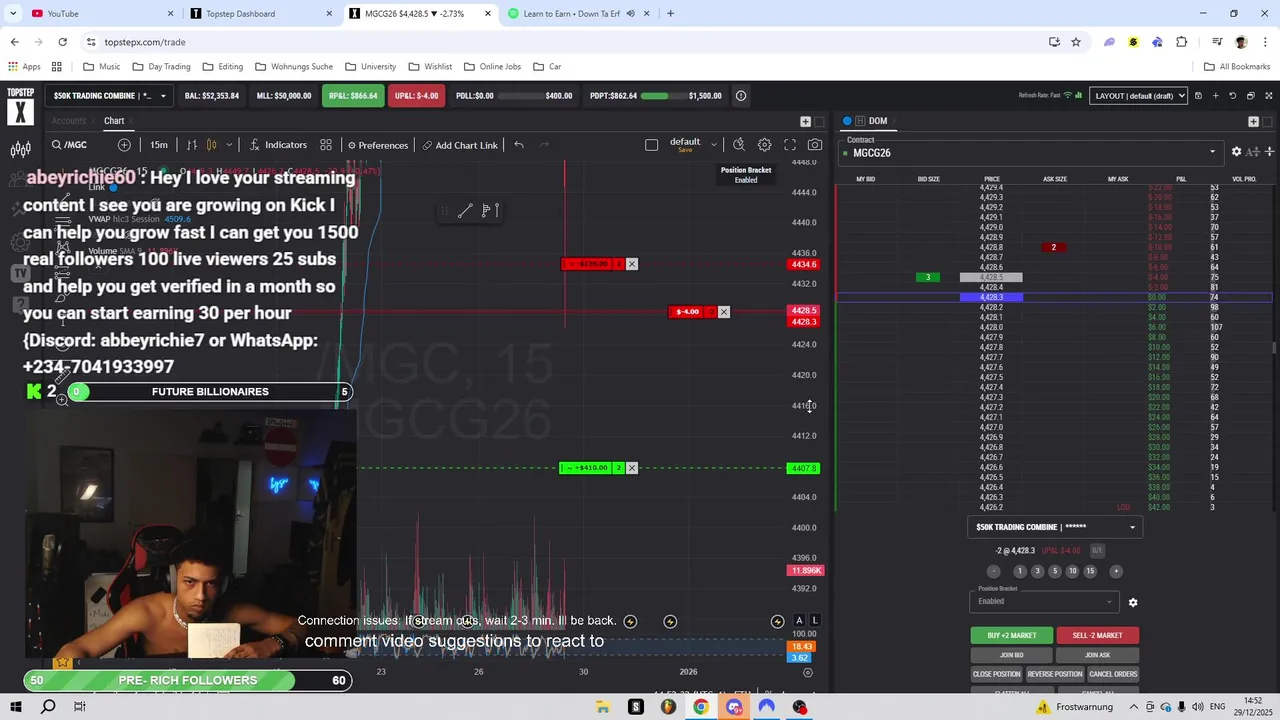Undo last chart action arrow

[519, 145]
